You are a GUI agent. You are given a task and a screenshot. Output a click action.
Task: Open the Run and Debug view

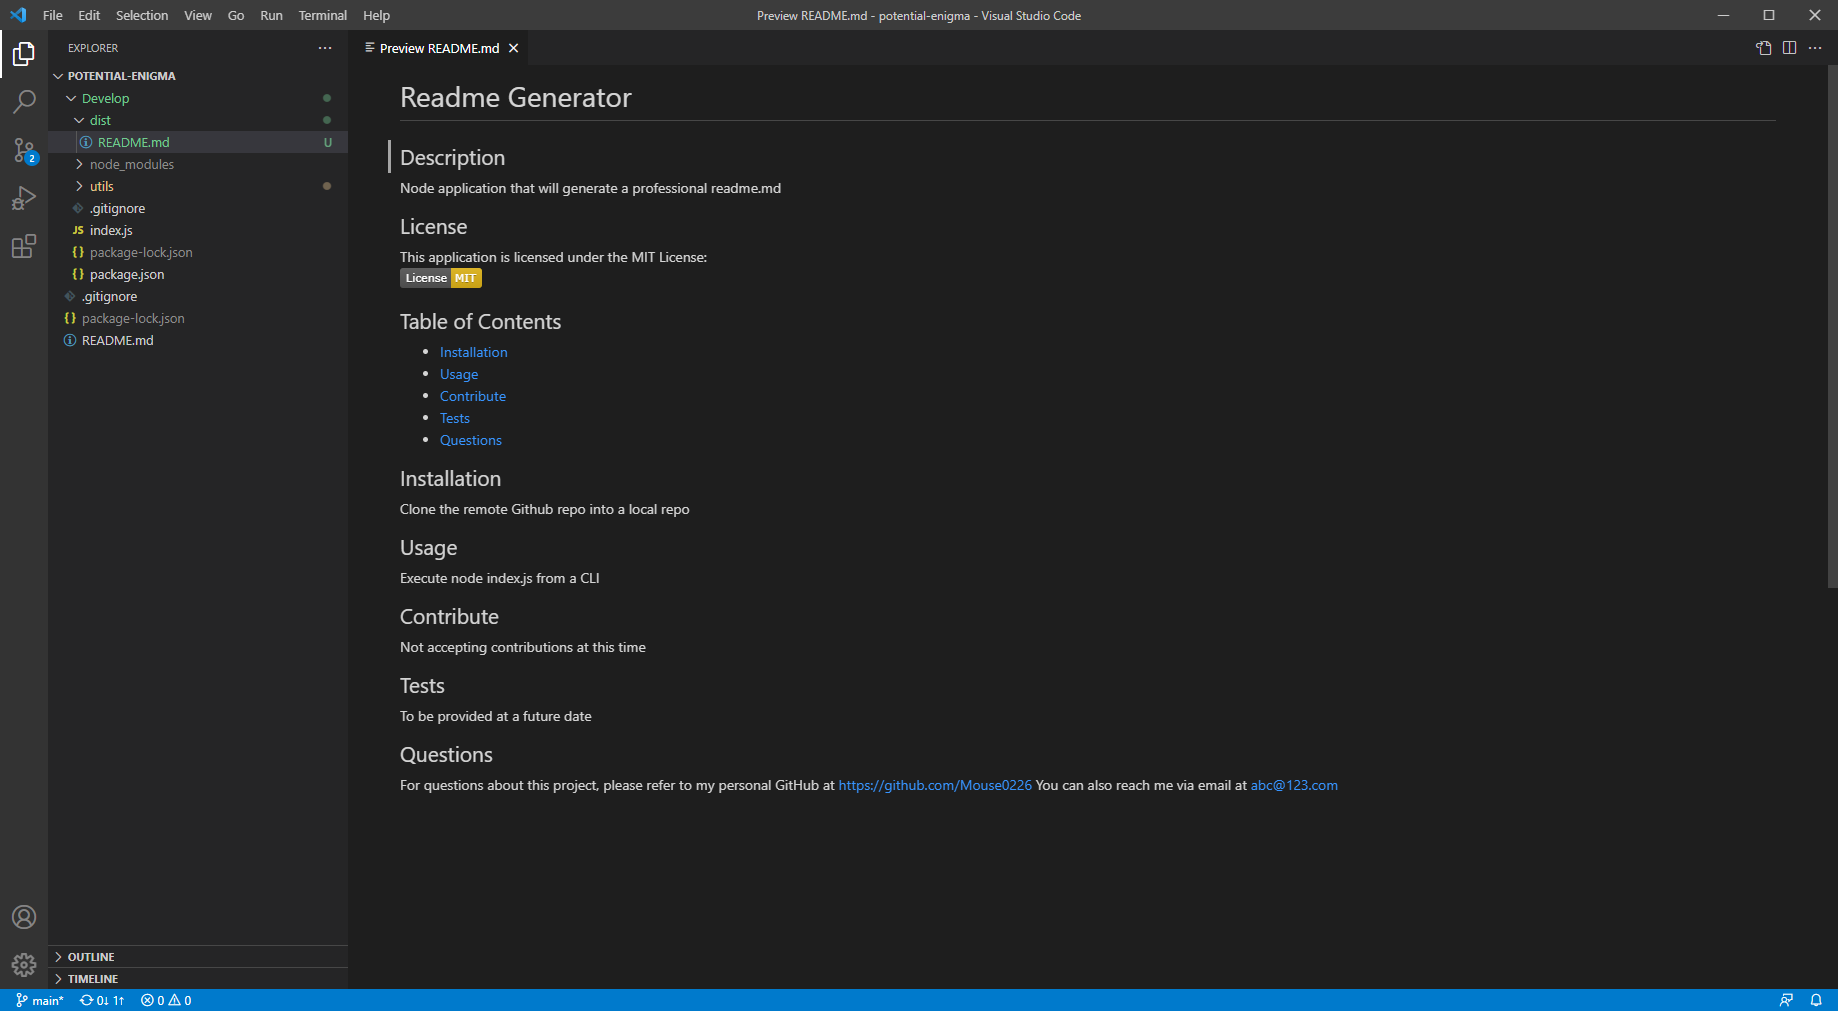(24, 198)
